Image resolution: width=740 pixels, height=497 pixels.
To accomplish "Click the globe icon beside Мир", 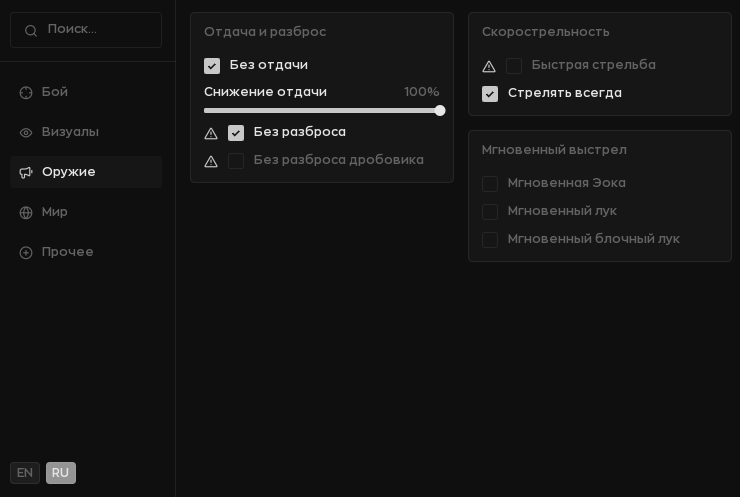I will tap(26, 212).
